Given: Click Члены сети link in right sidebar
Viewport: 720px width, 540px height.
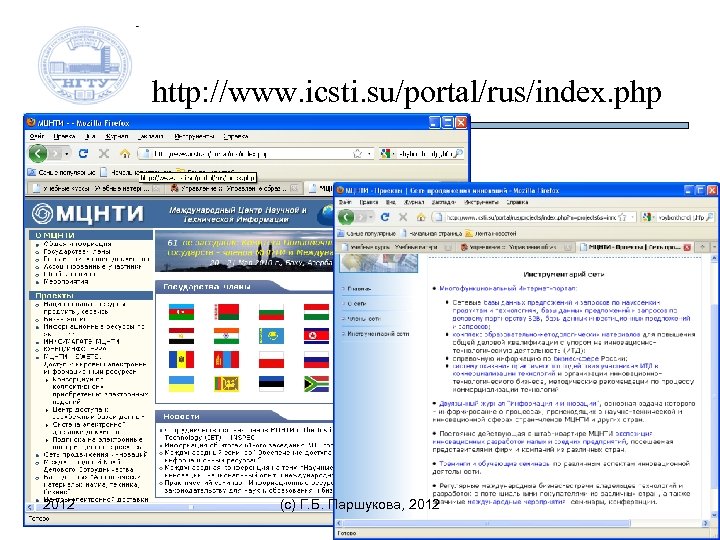Looking at the screenshot, I should [x=364, y=319].
